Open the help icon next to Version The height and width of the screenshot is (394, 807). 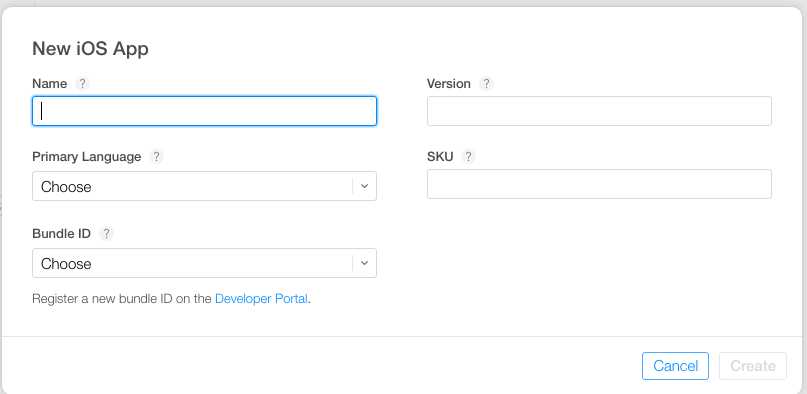486,83
